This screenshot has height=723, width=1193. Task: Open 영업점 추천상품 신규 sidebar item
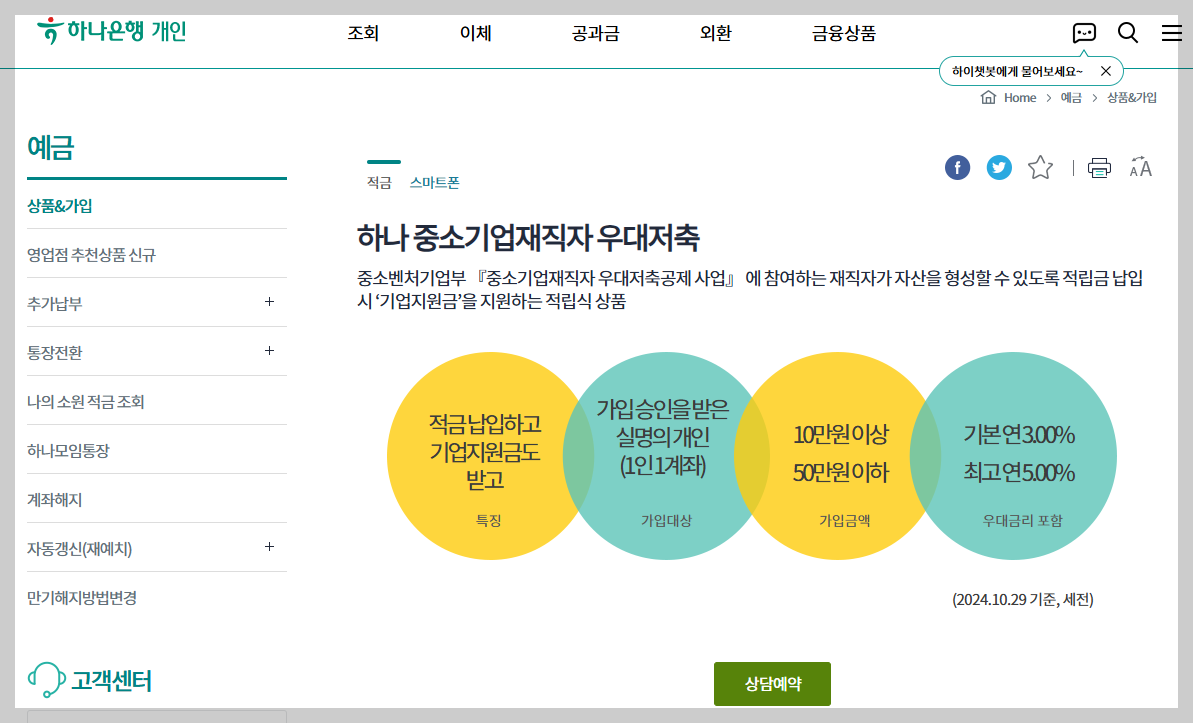coord(91,255)
